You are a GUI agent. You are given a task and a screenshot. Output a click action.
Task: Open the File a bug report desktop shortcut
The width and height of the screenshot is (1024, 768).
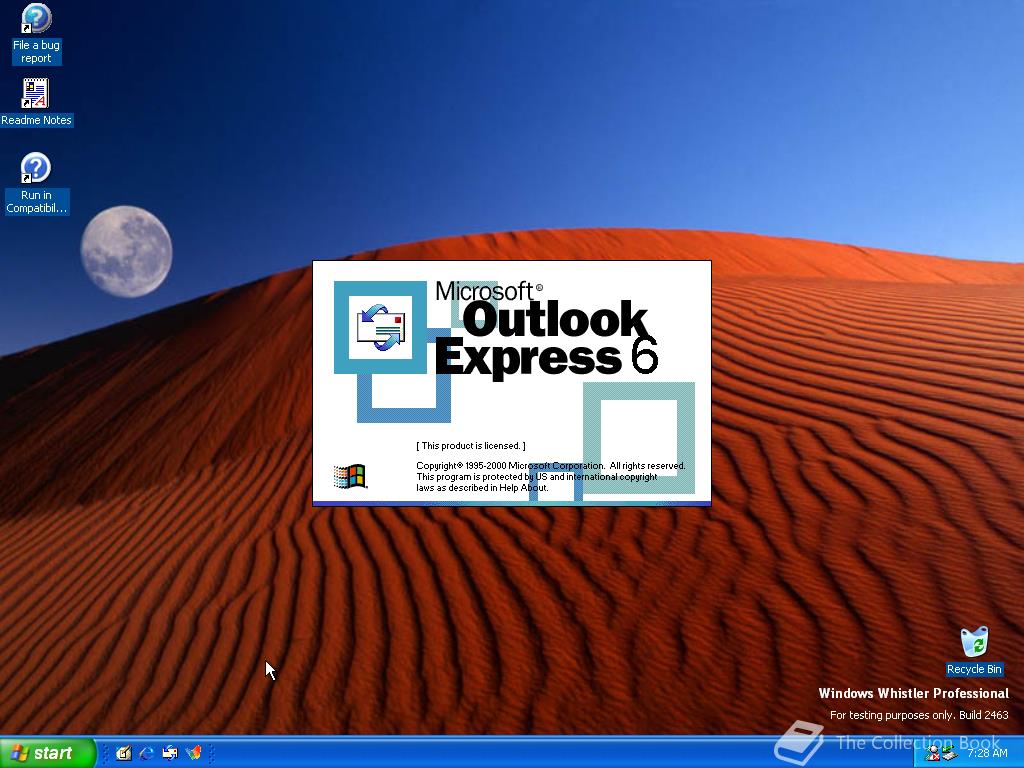coord(36,34)
